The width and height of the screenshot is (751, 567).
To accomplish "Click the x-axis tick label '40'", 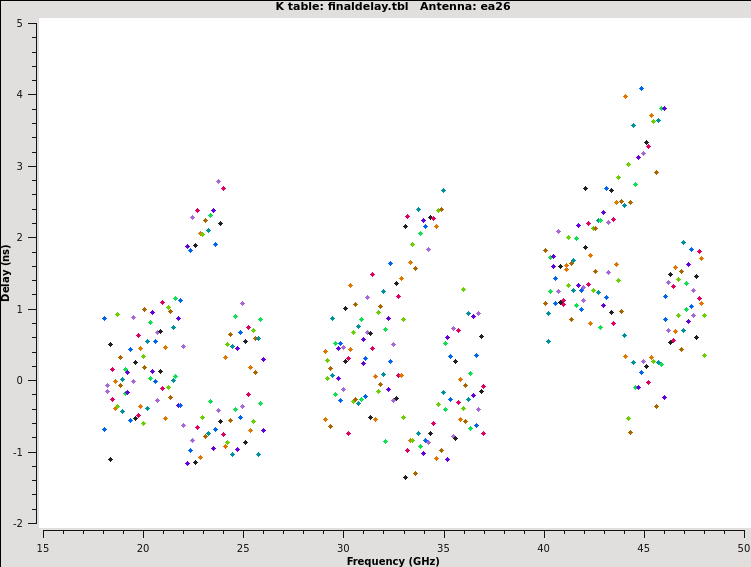I will click(x=543, y=548).
